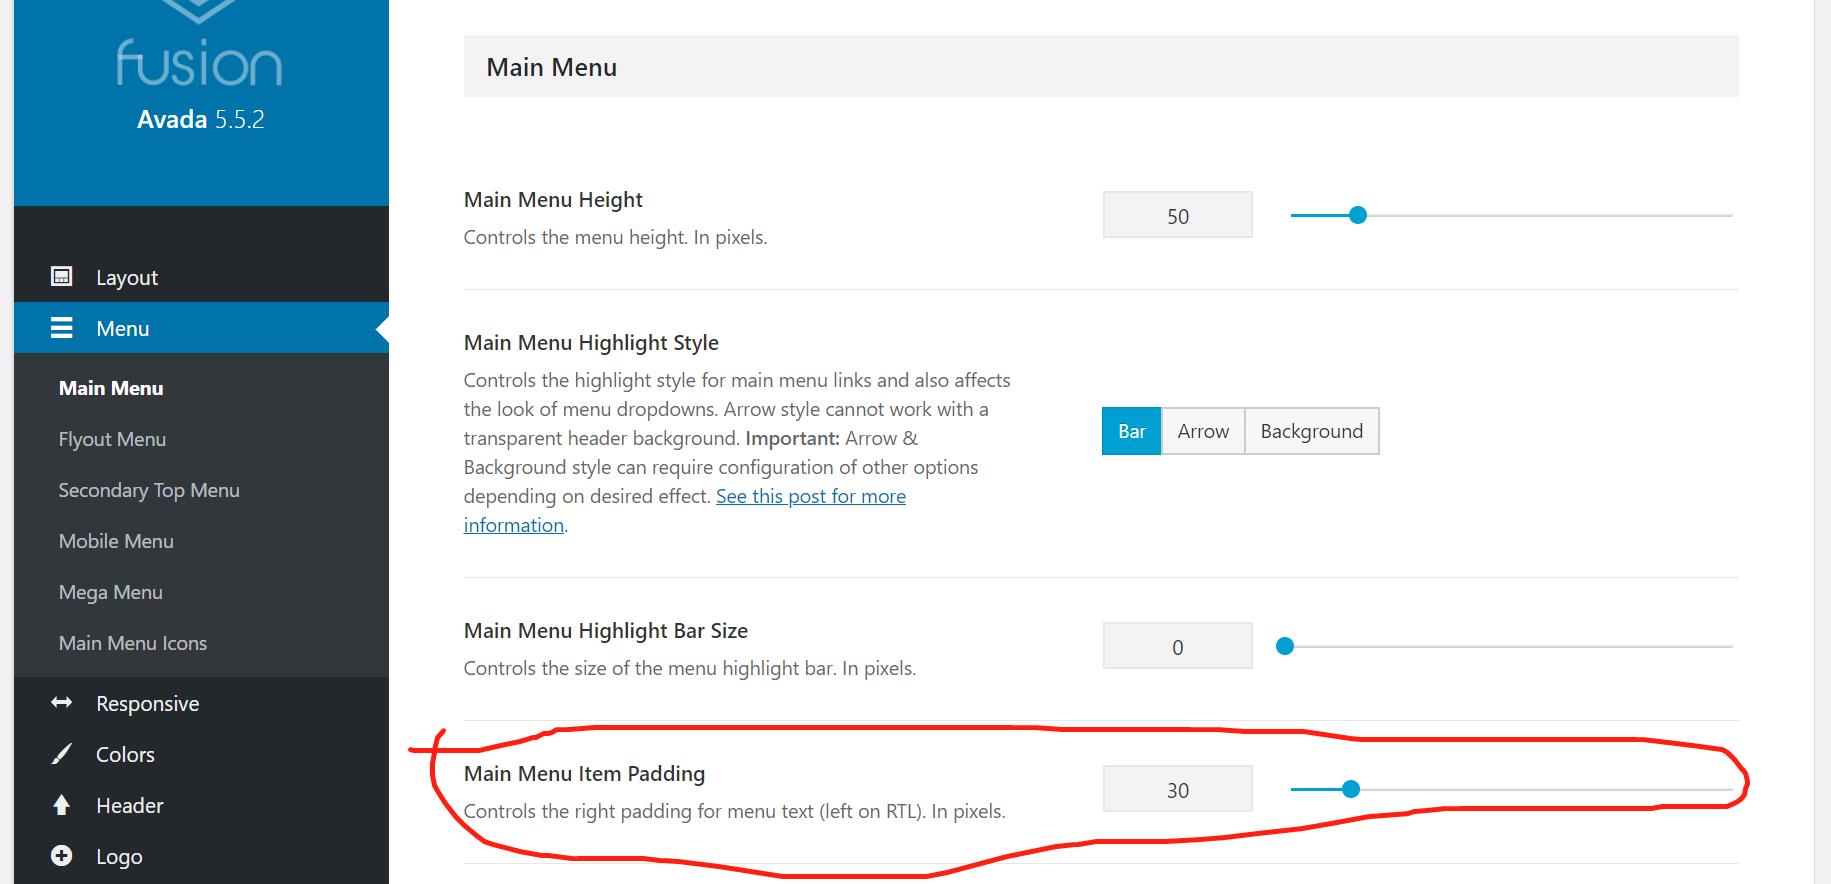
Task: Click the Colors brush icon
Action: click(62, 754)
